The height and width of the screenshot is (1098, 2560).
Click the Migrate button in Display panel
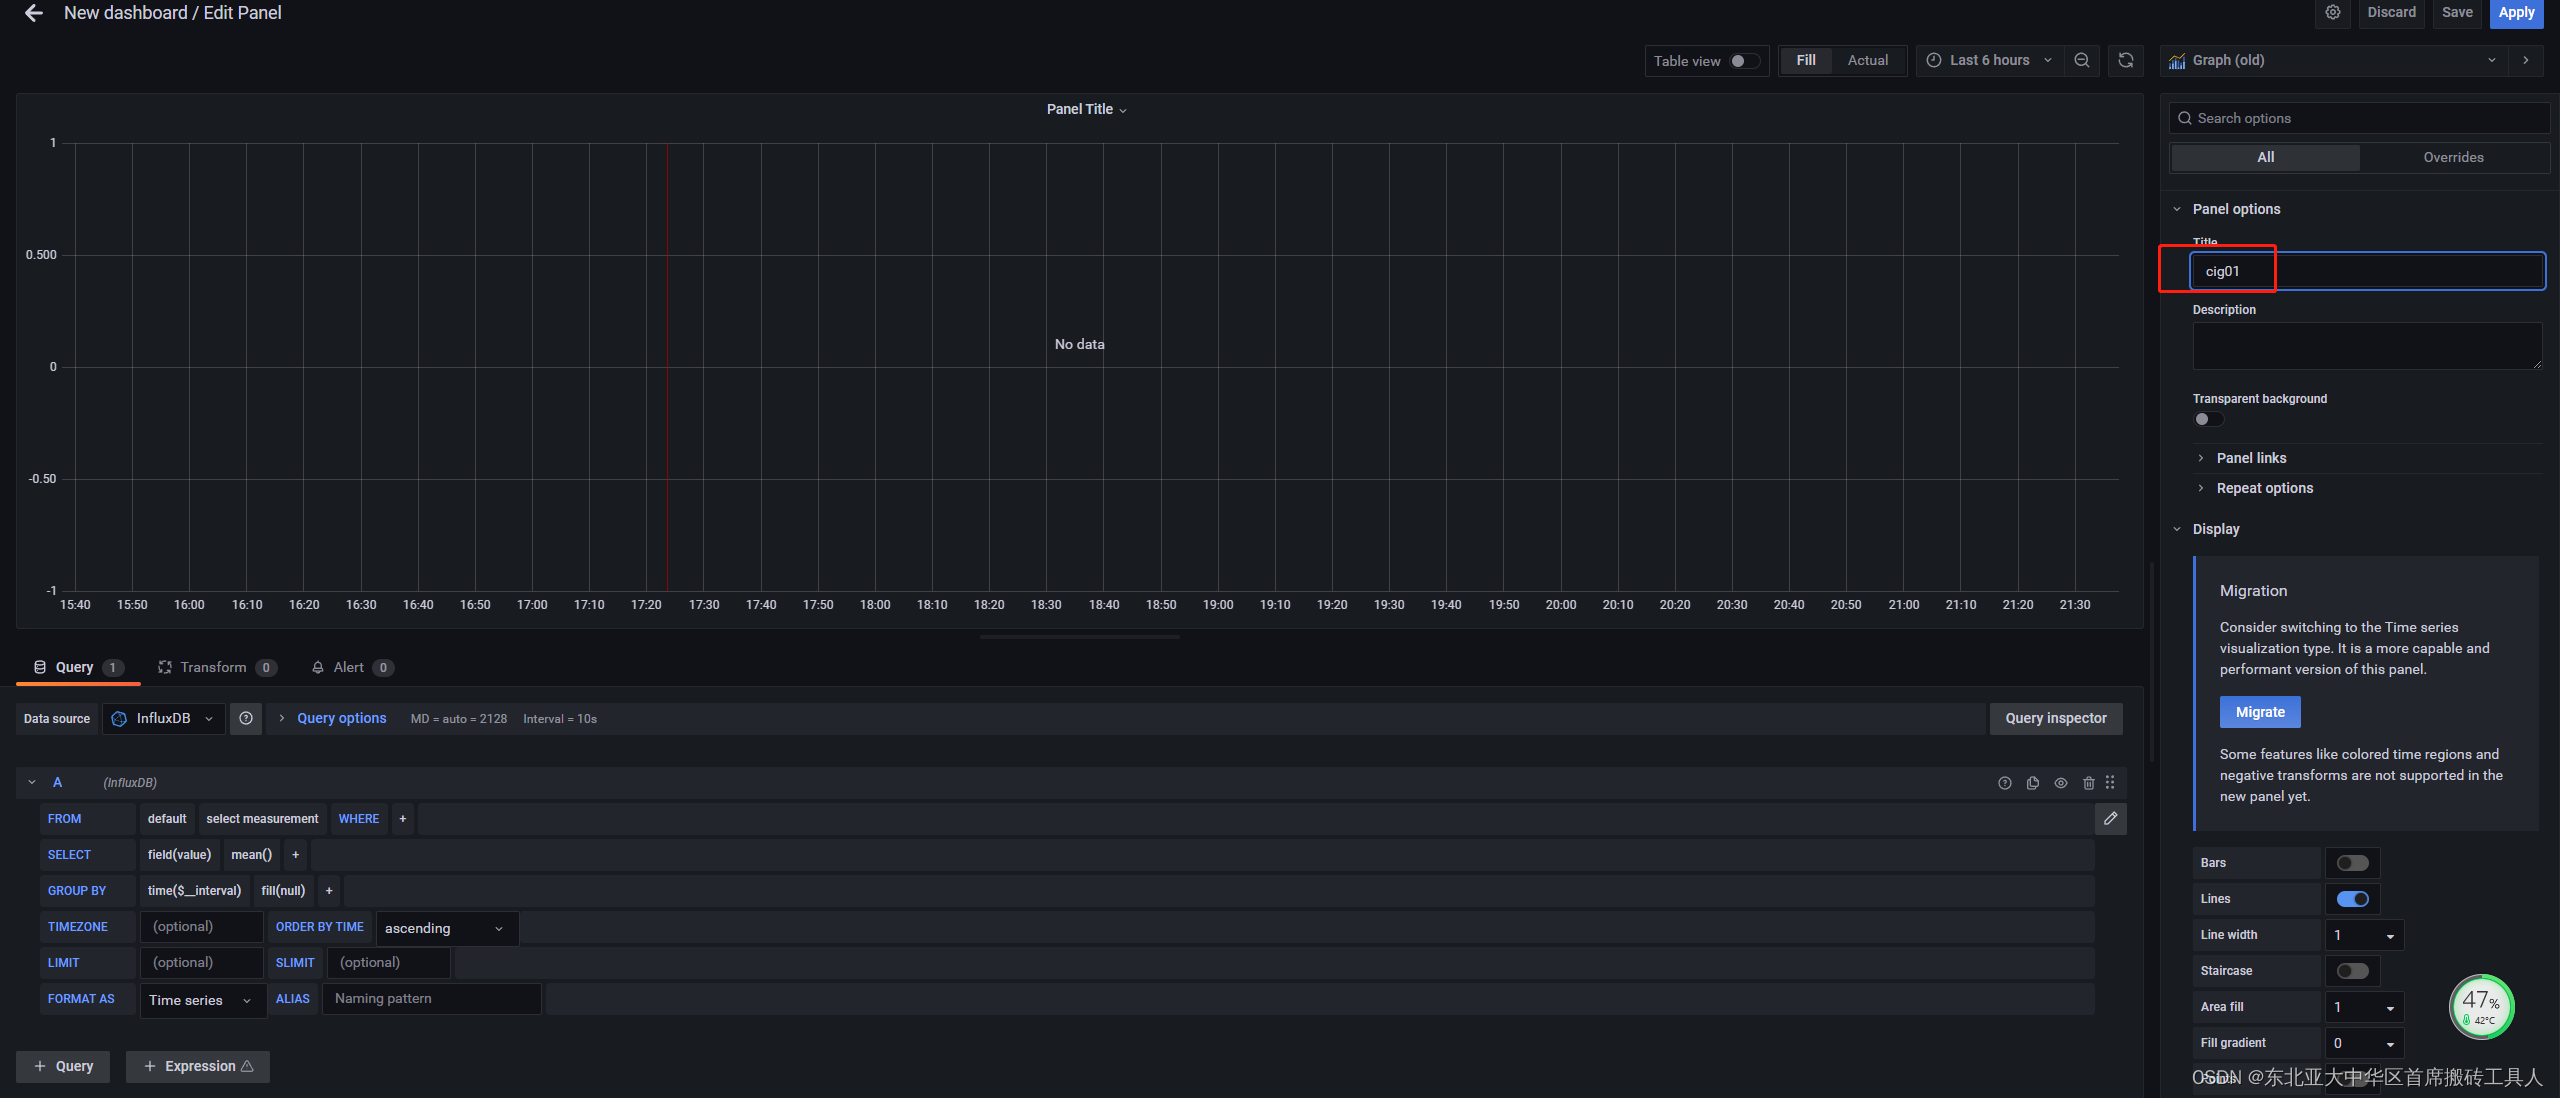pos(2258,711)
